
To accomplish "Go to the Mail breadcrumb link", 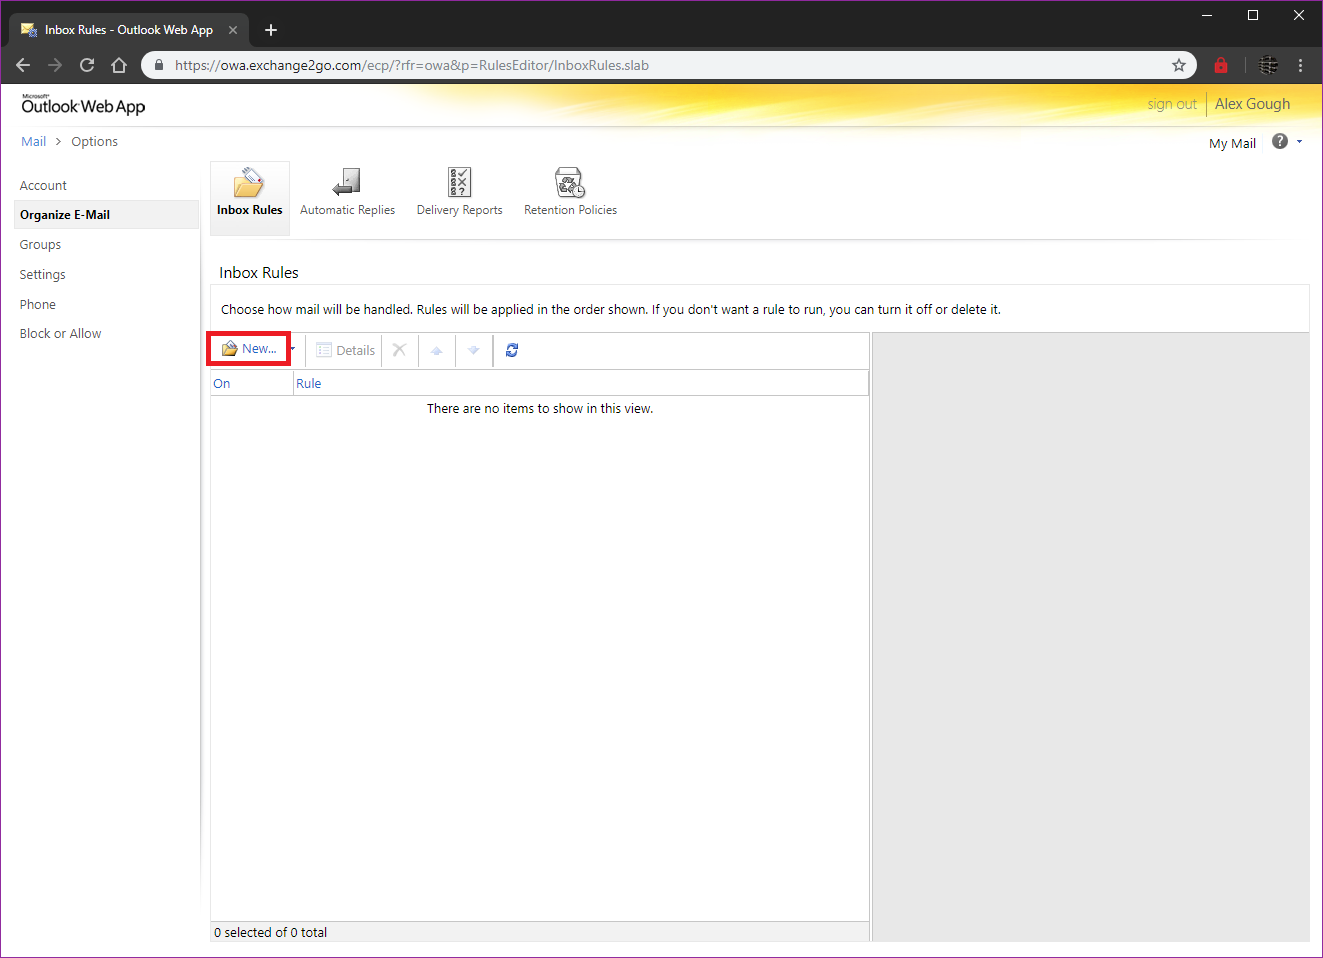I will point(33,142).
